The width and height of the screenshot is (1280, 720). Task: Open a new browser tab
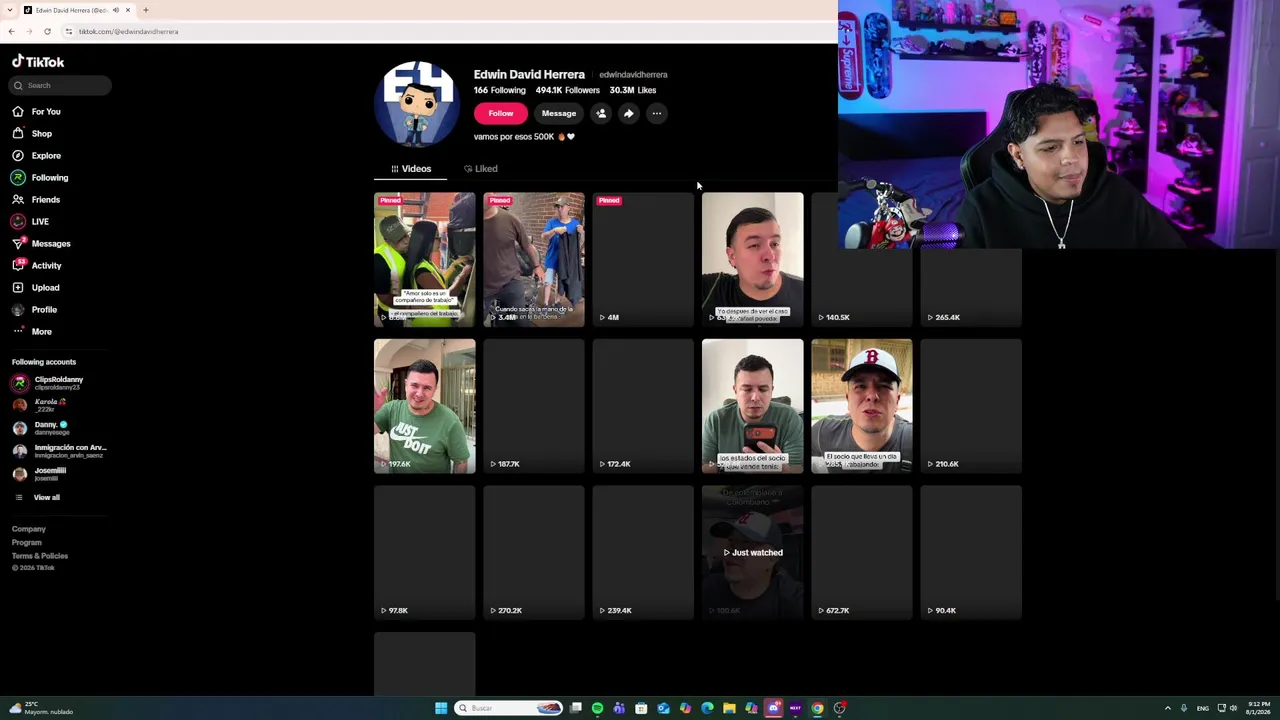[x=146, y=10]
